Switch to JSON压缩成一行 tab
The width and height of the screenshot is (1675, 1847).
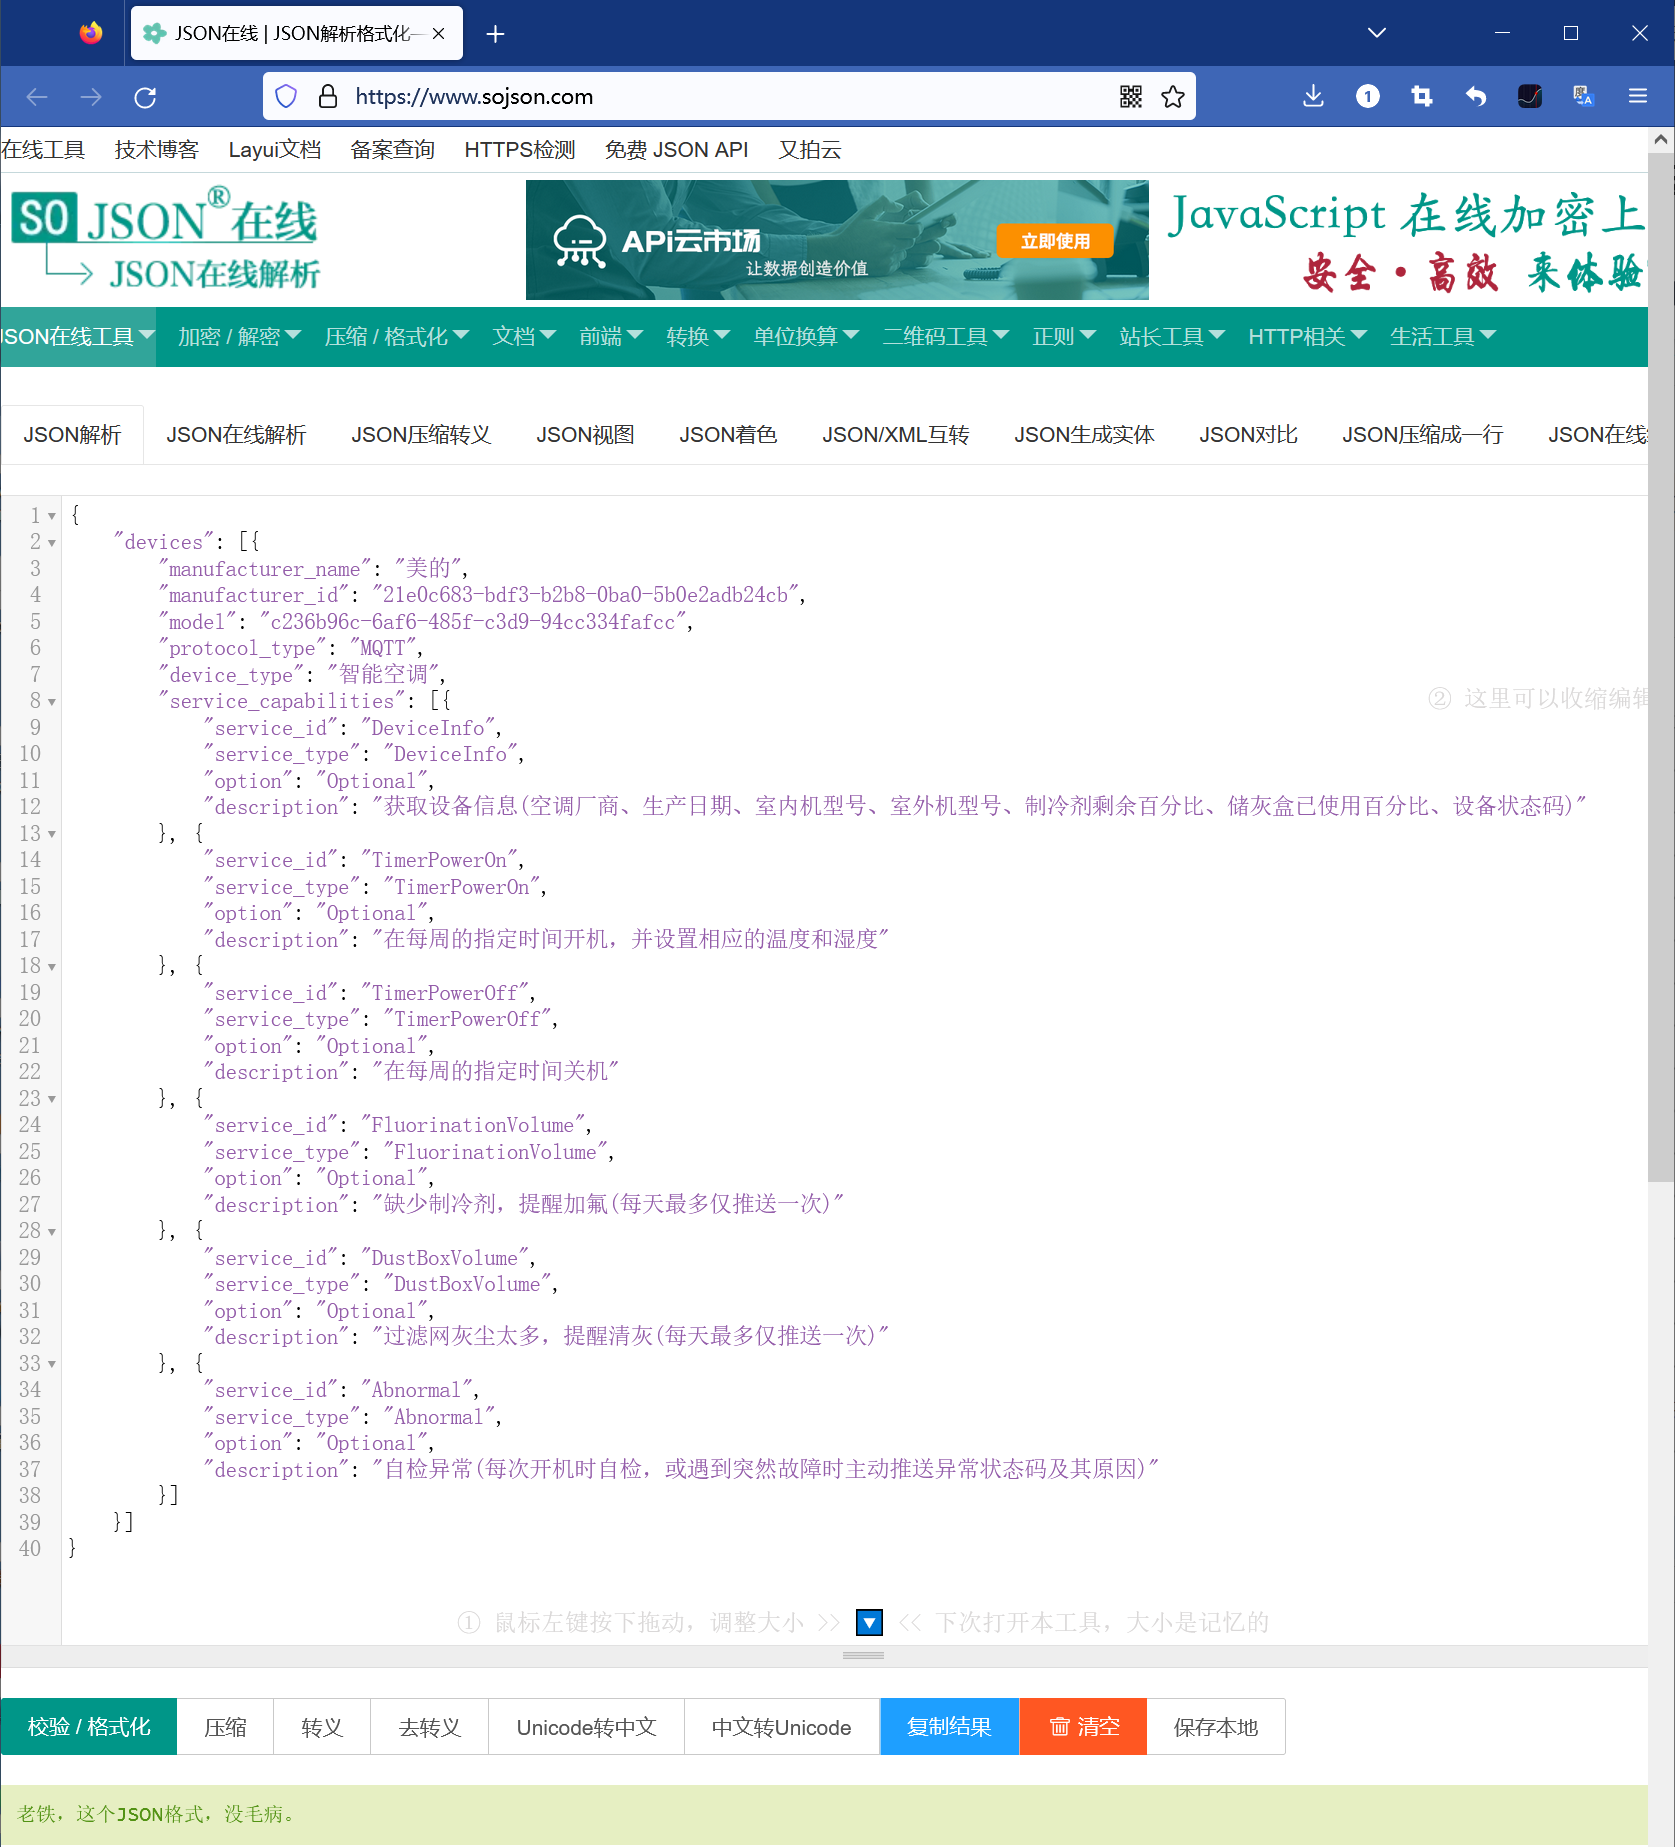(x=1422, y=435)
